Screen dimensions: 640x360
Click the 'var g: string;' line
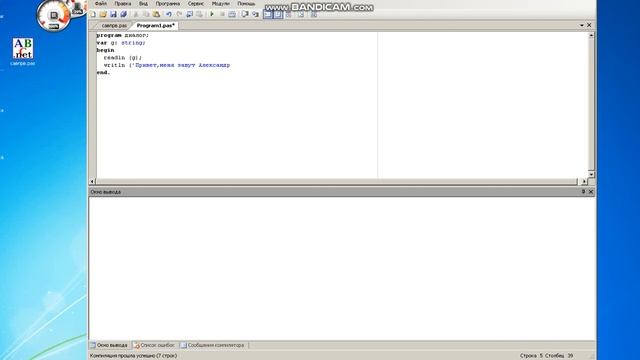click(x=121, y=43)
